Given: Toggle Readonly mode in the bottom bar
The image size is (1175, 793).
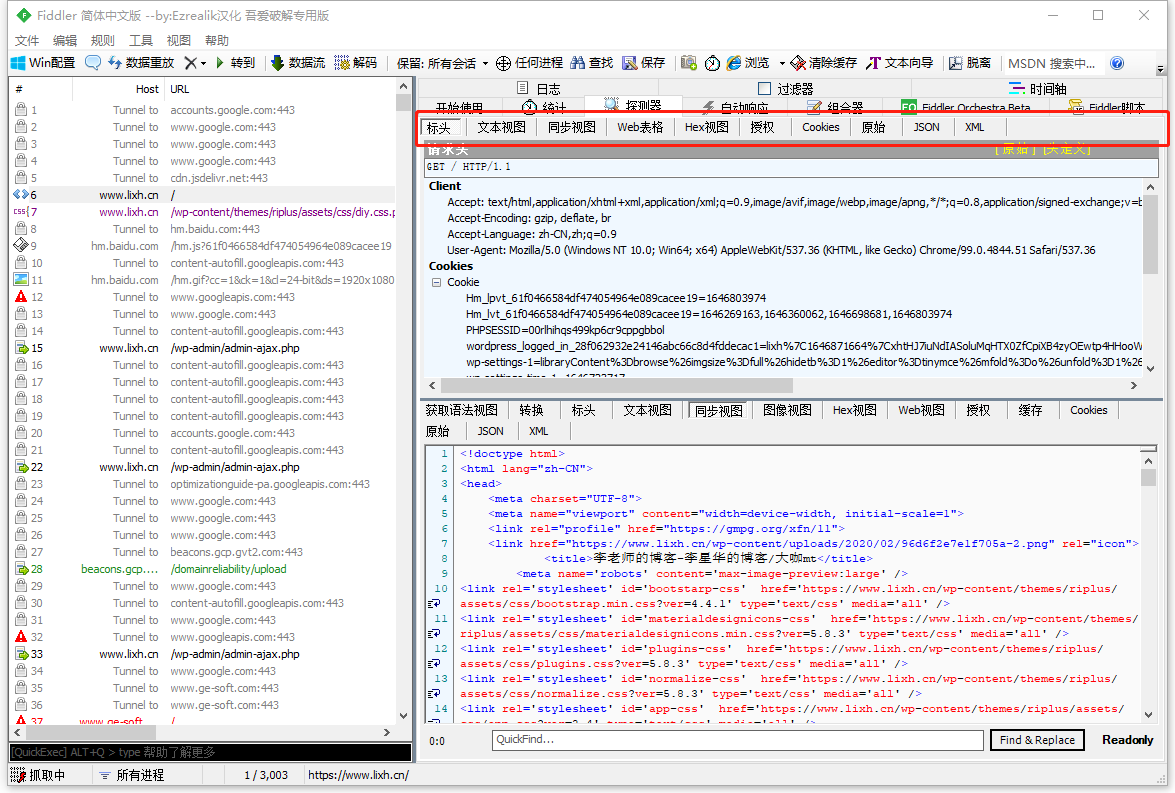Looking at the screenshot, I should 1126,740.
